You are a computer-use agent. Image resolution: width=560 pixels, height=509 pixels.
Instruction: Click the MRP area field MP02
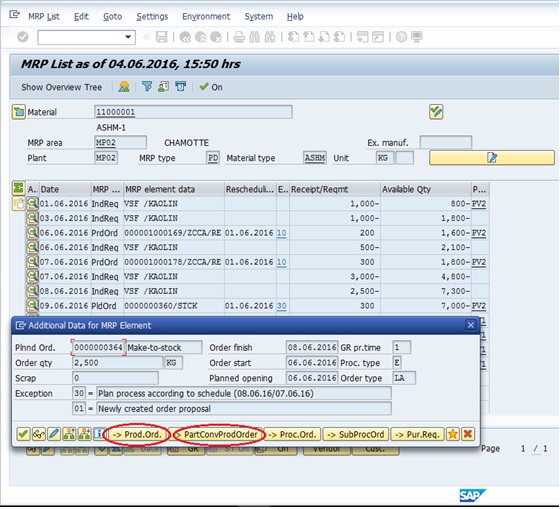120,142
